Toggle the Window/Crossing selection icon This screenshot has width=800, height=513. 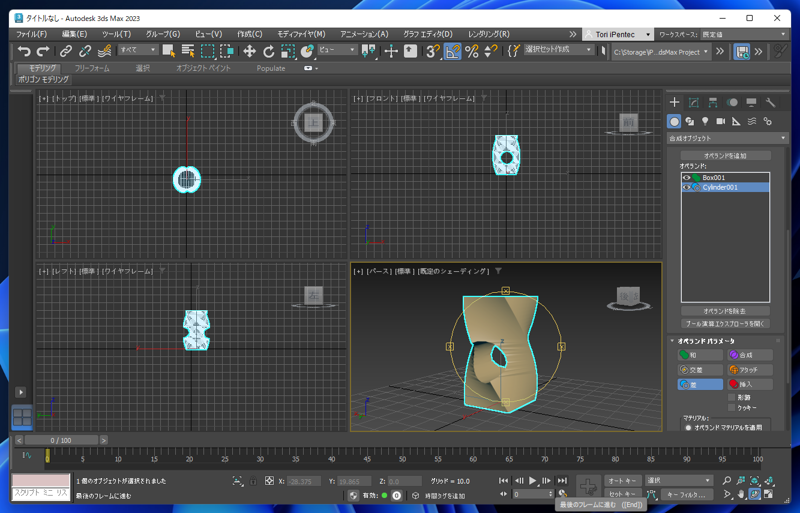(x=227, y=51)
